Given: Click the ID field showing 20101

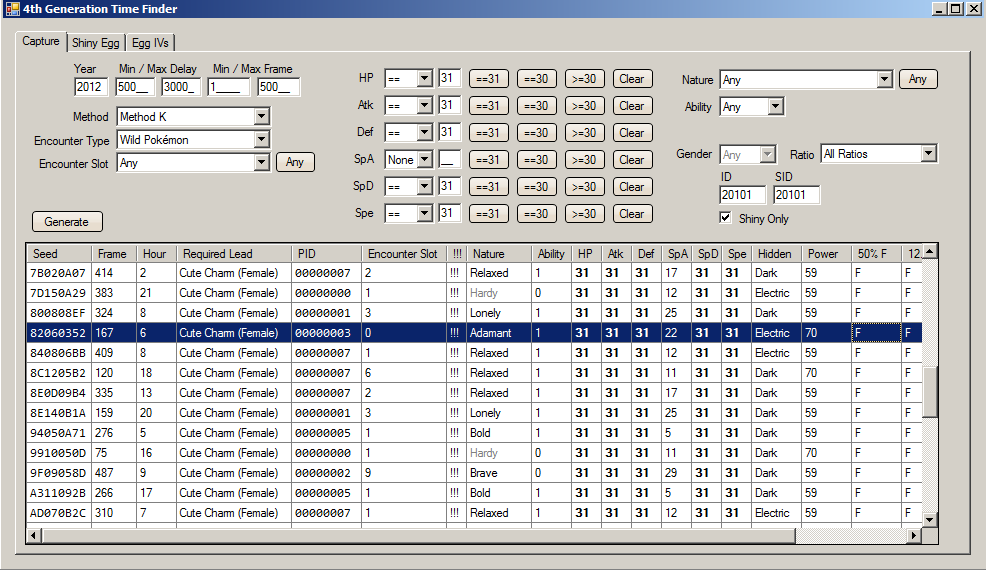Looking at the screenshot, I should (743, 194).
